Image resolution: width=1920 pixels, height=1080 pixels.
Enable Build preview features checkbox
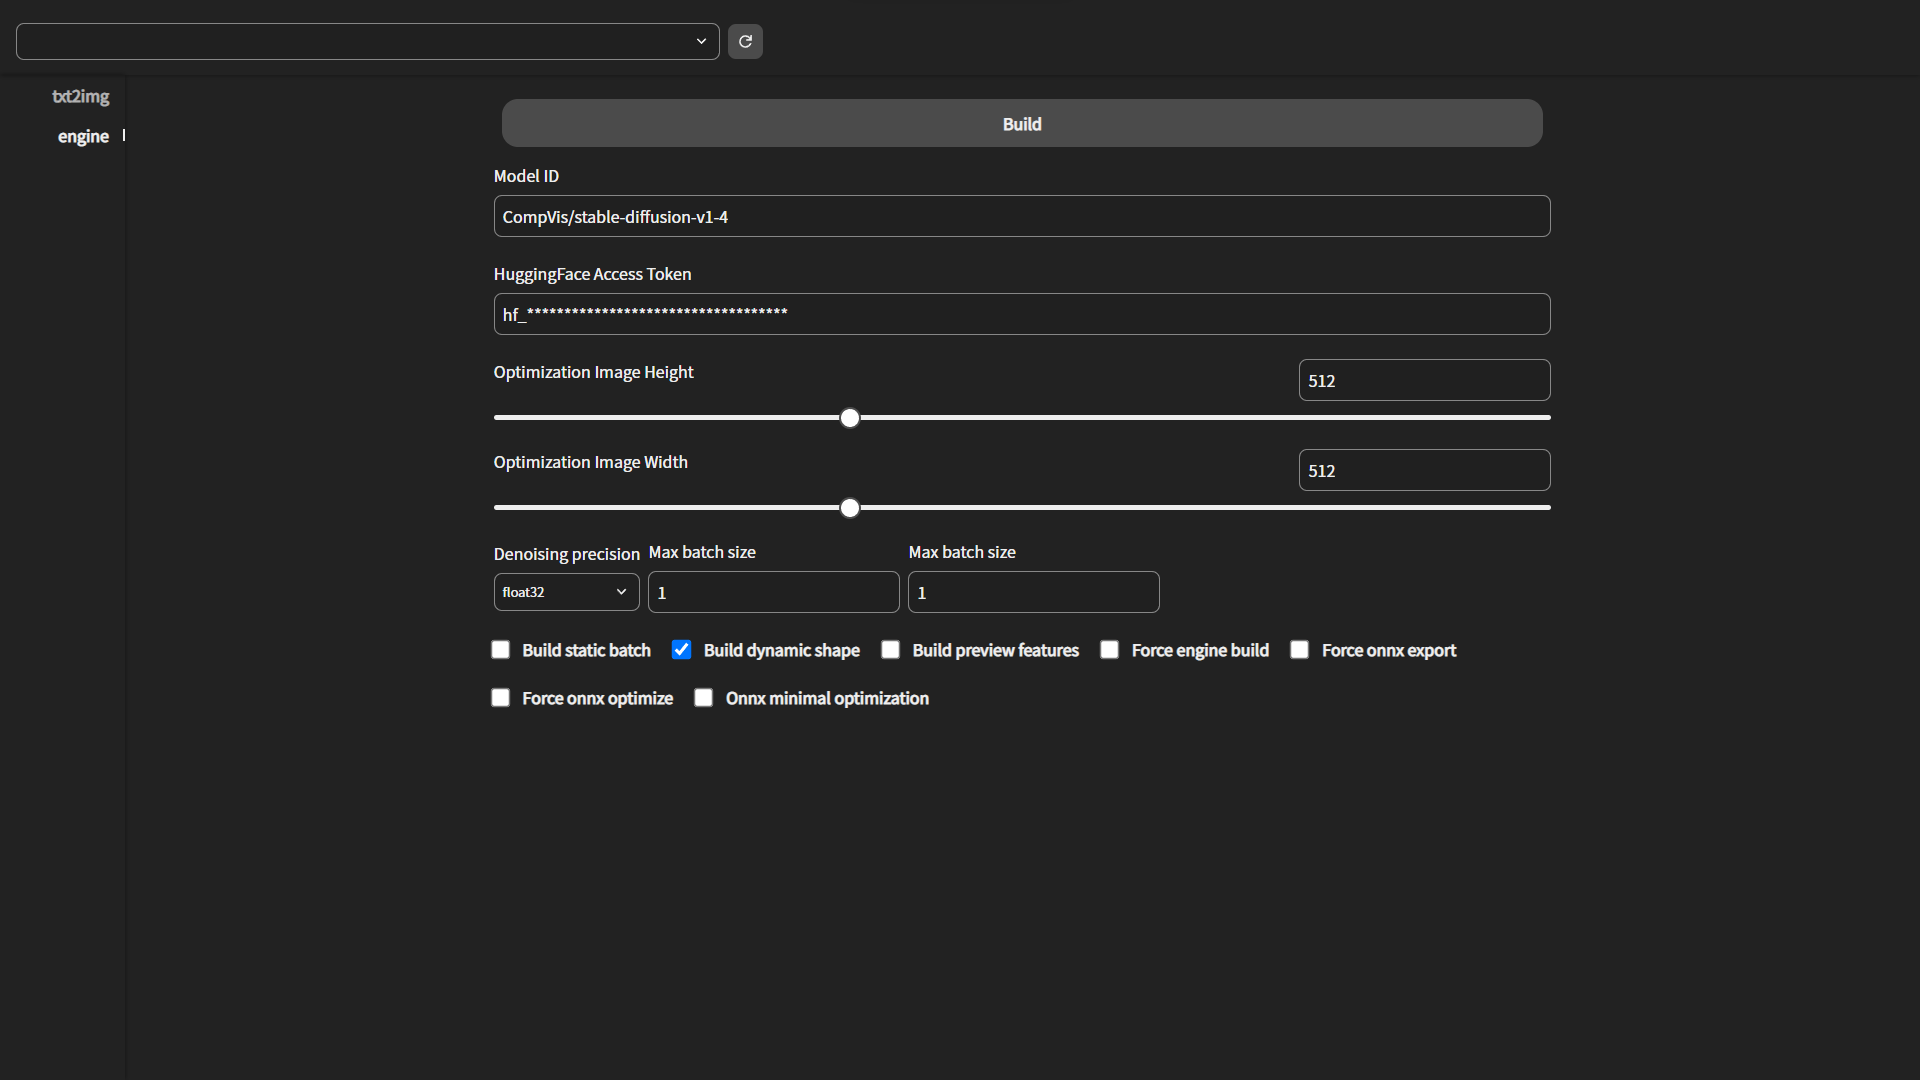(891, 650)
